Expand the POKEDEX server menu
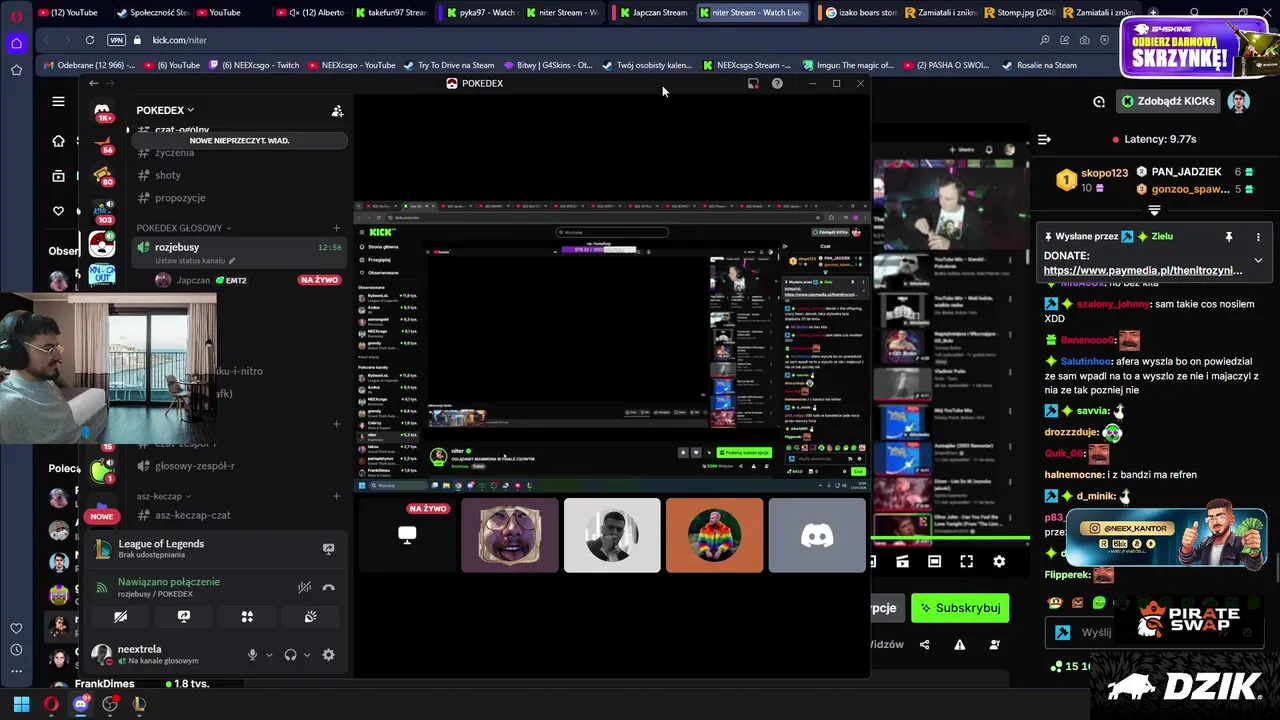Image resolution: width=1280 pixels, height=720 pixels. 166,110
